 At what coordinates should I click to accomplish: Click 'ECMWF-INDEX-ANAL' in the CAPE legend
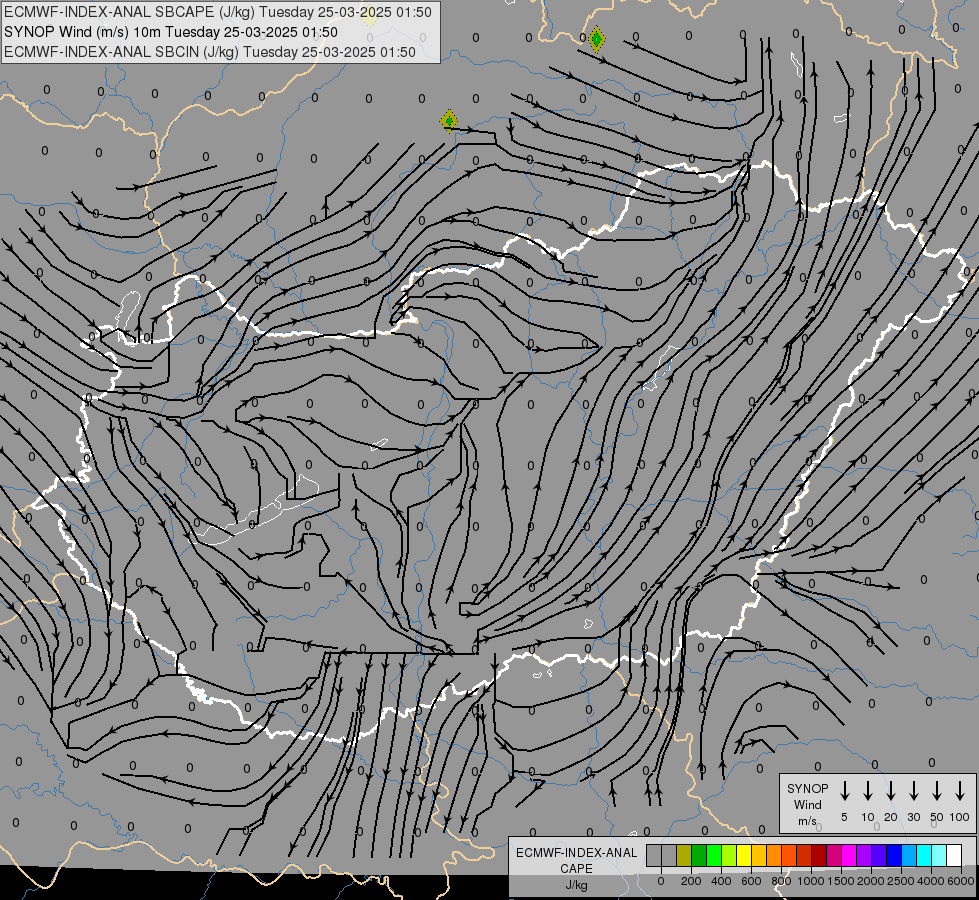(576, 853)
